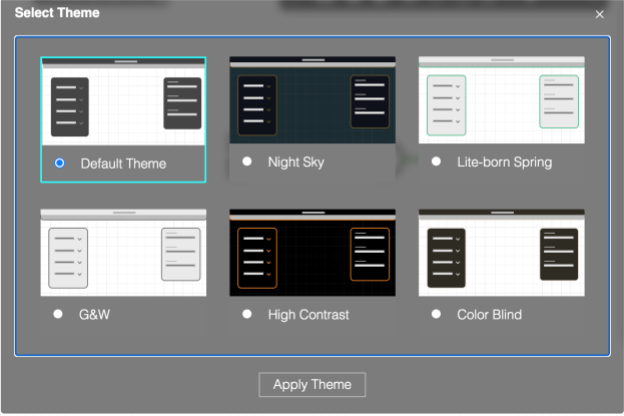Select the Lite-born Spring radio button
Image resolution: width=624 pixels, height=416 pixels.
pyautogui.click(x=436, y=161)
